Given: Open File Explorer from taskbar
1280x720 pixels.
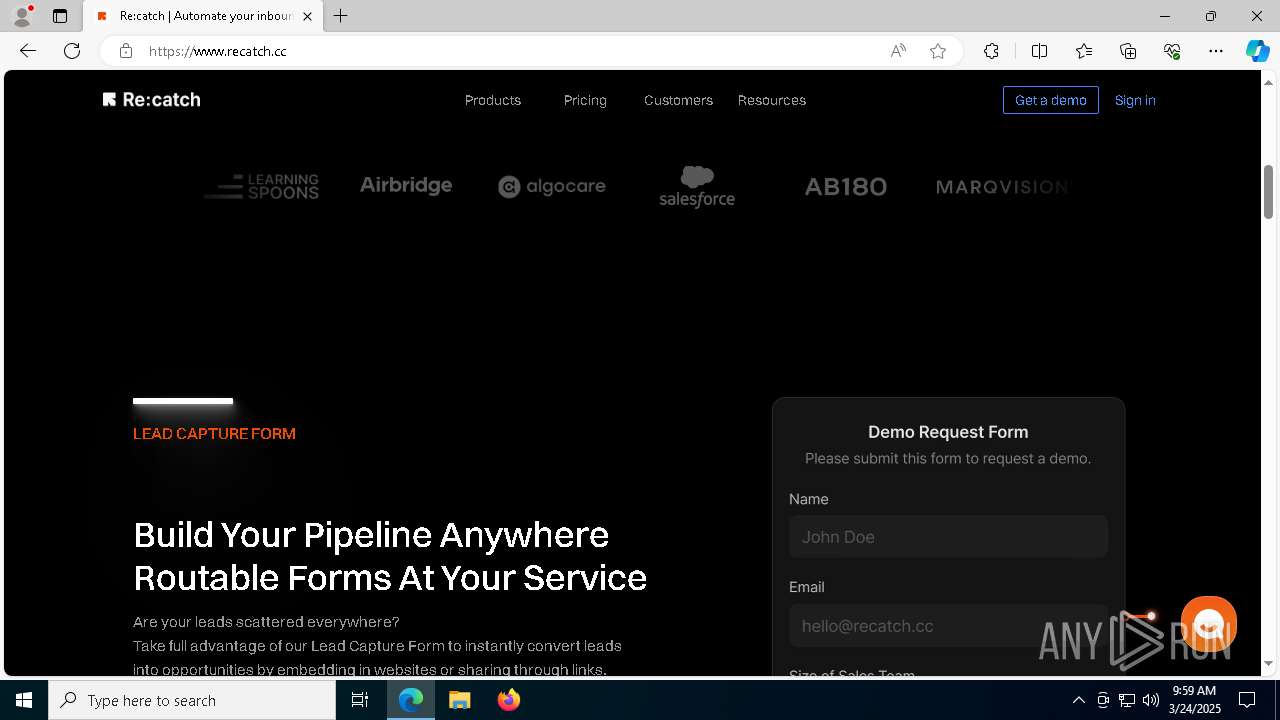Looking at the screenshot, I should coord(459,700).
